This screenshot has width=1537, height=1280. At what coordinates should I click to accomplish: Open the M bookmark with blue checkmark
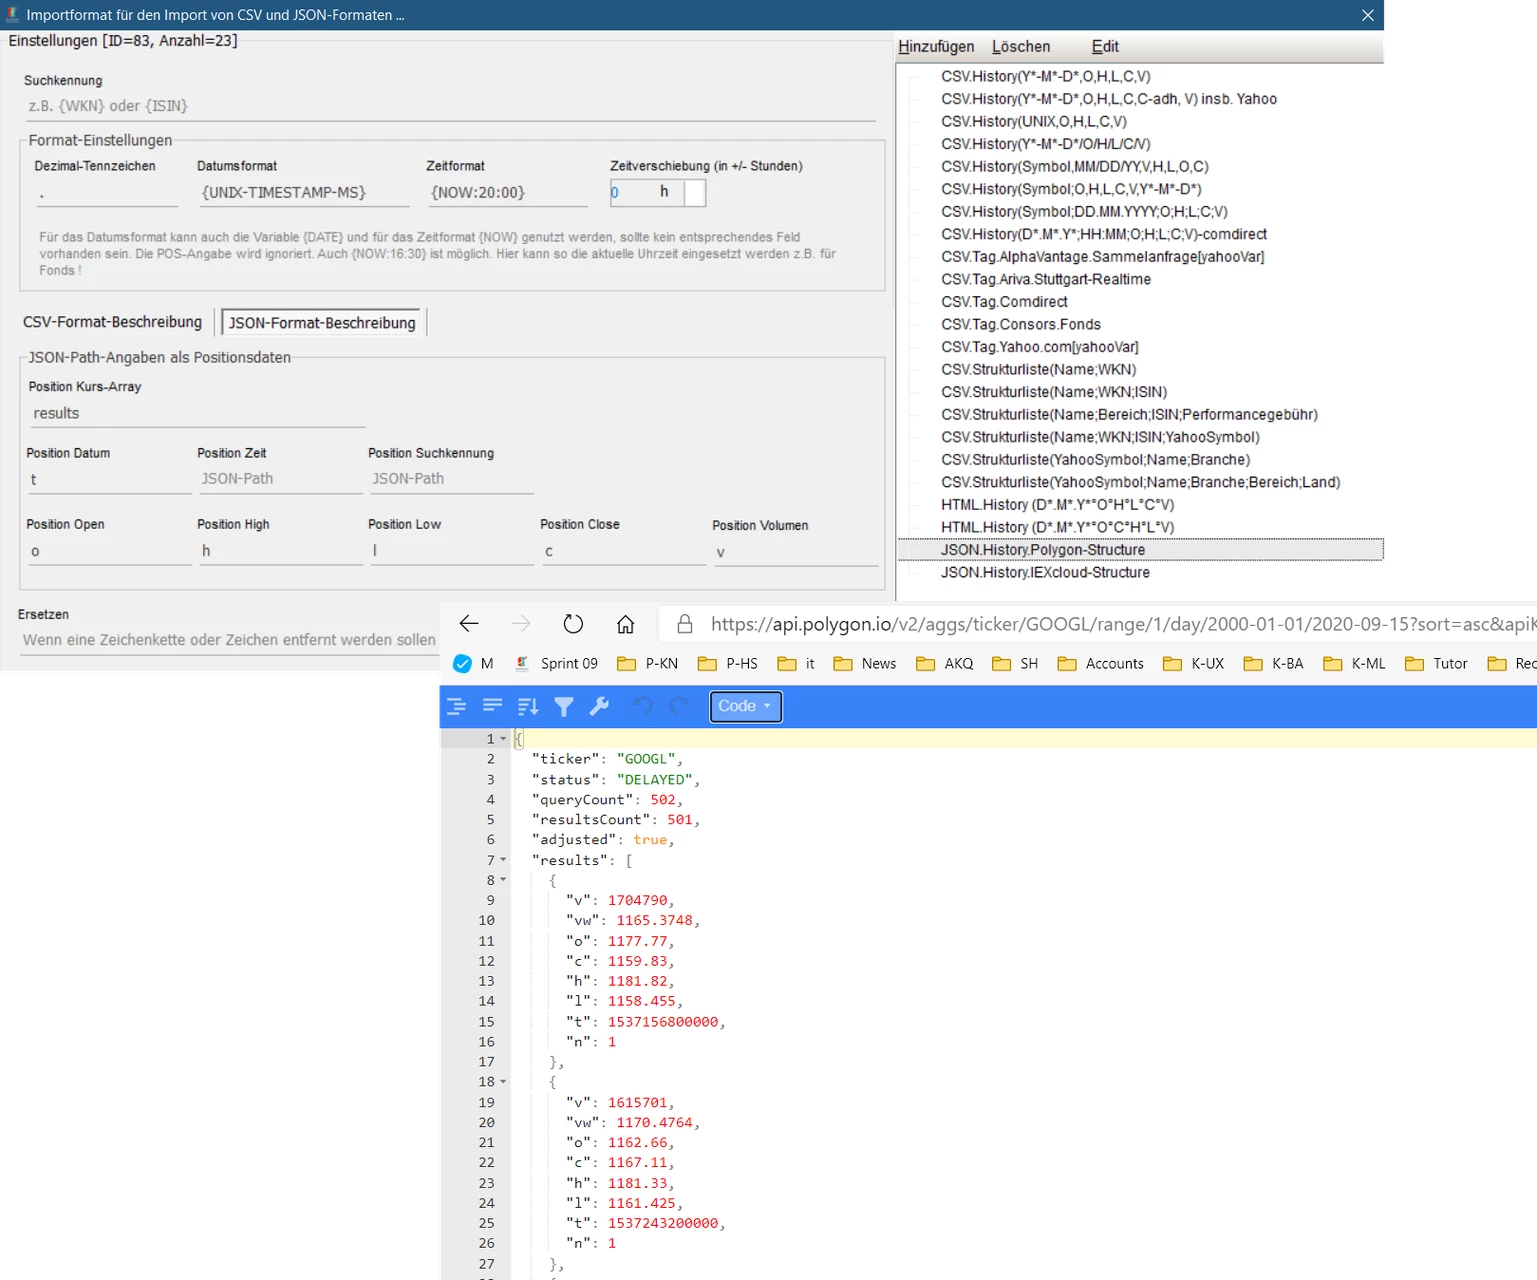click(474, 663)
